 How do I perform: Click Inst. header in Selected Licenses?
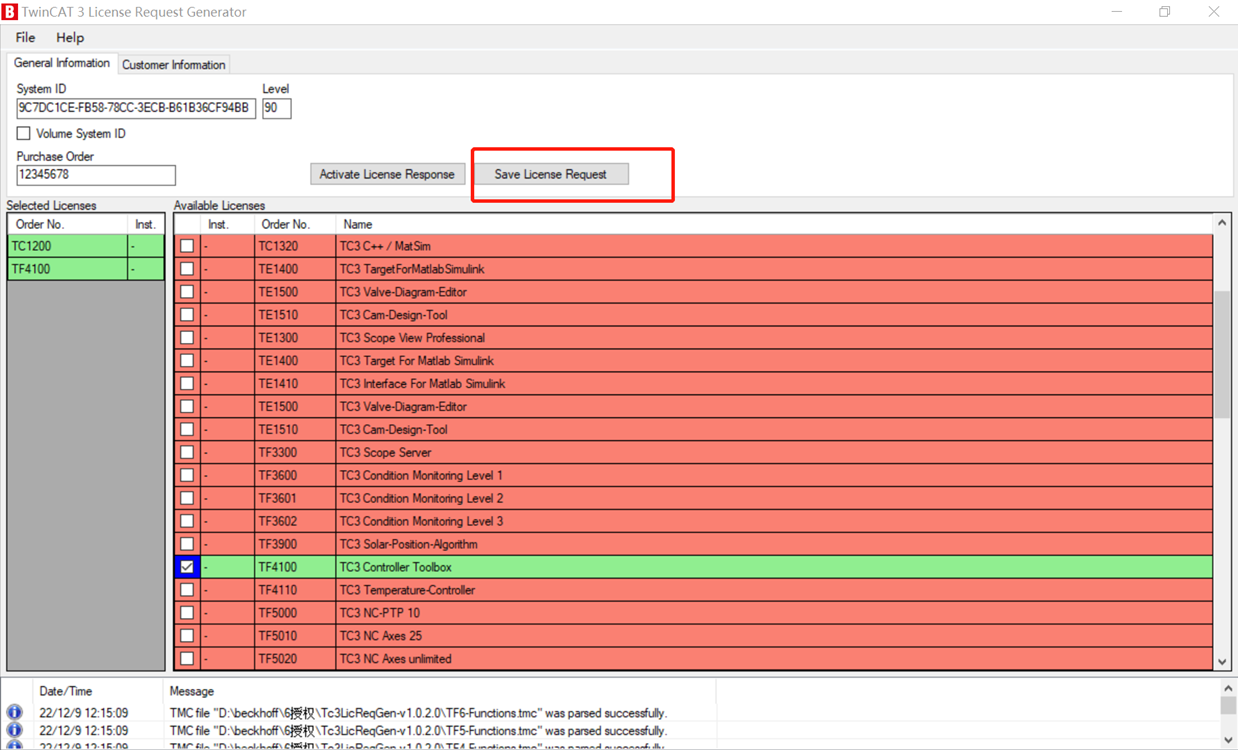pyautogui.click(x=146, y=224)
